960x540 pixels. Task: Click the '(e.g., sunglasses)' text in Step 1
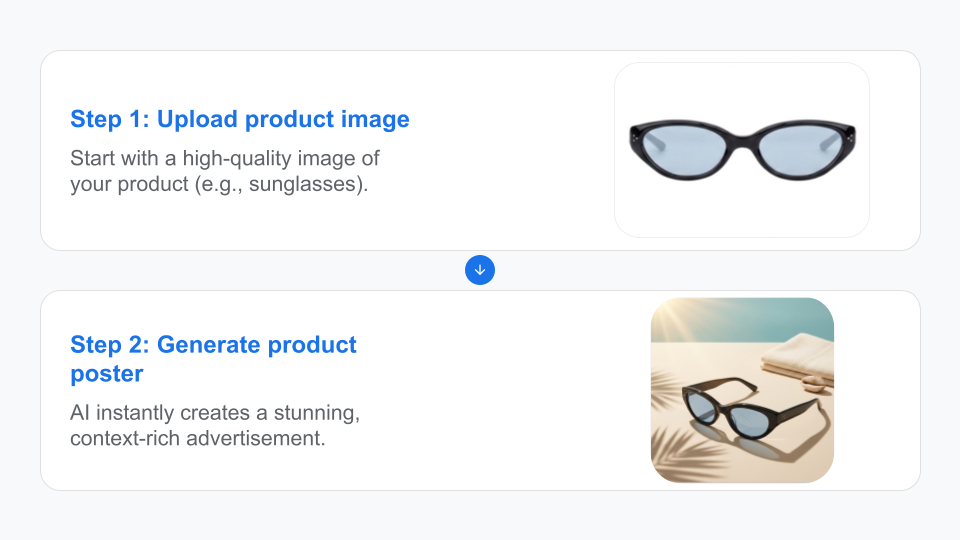point(281,184)
